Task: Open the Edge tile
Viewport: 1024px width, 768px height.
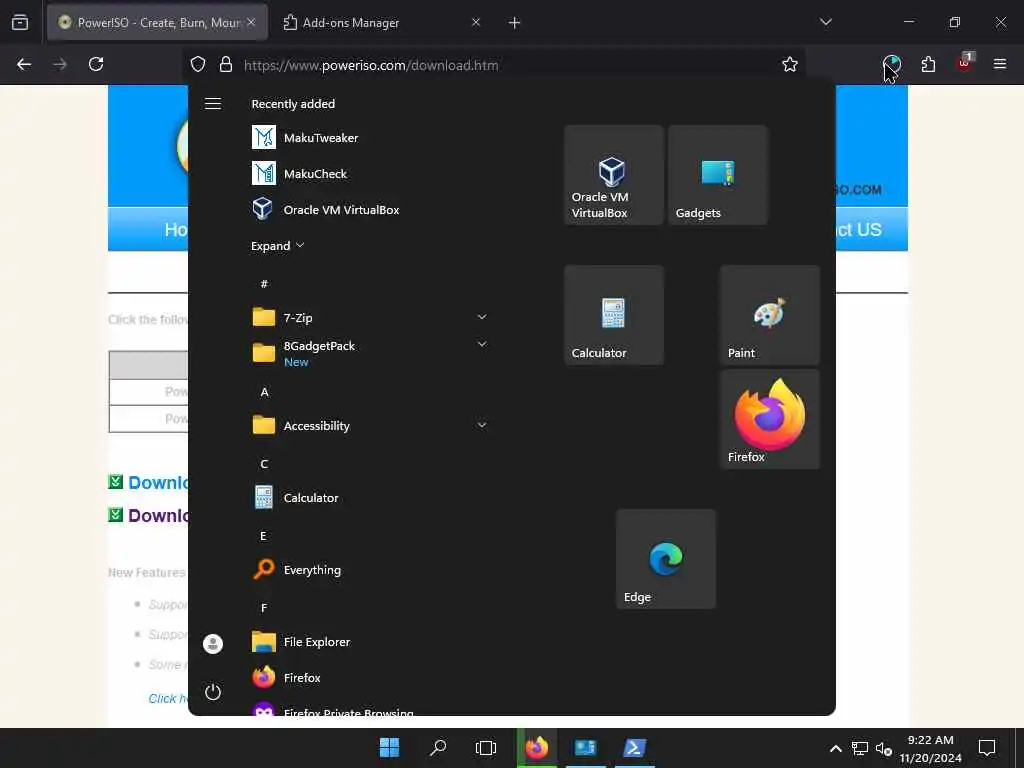Action: (x=665, y=559)
